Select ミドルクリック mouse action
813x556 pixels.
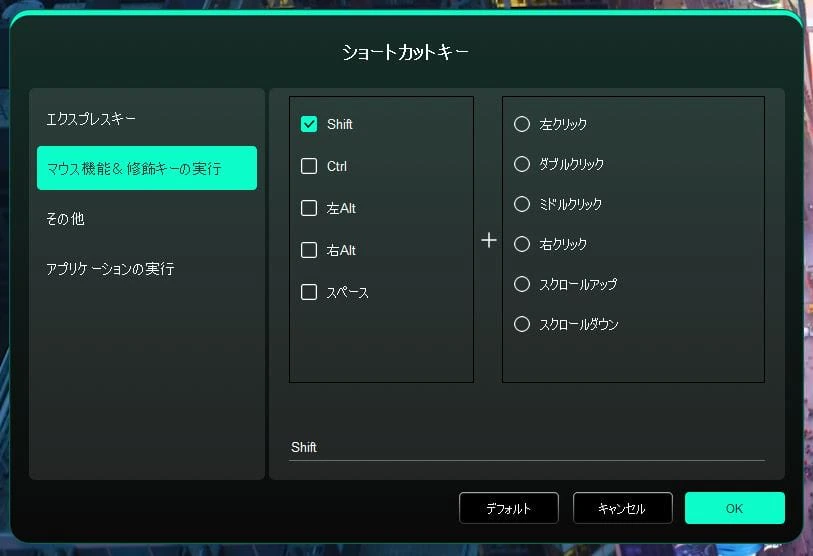[x=521, y=204]
